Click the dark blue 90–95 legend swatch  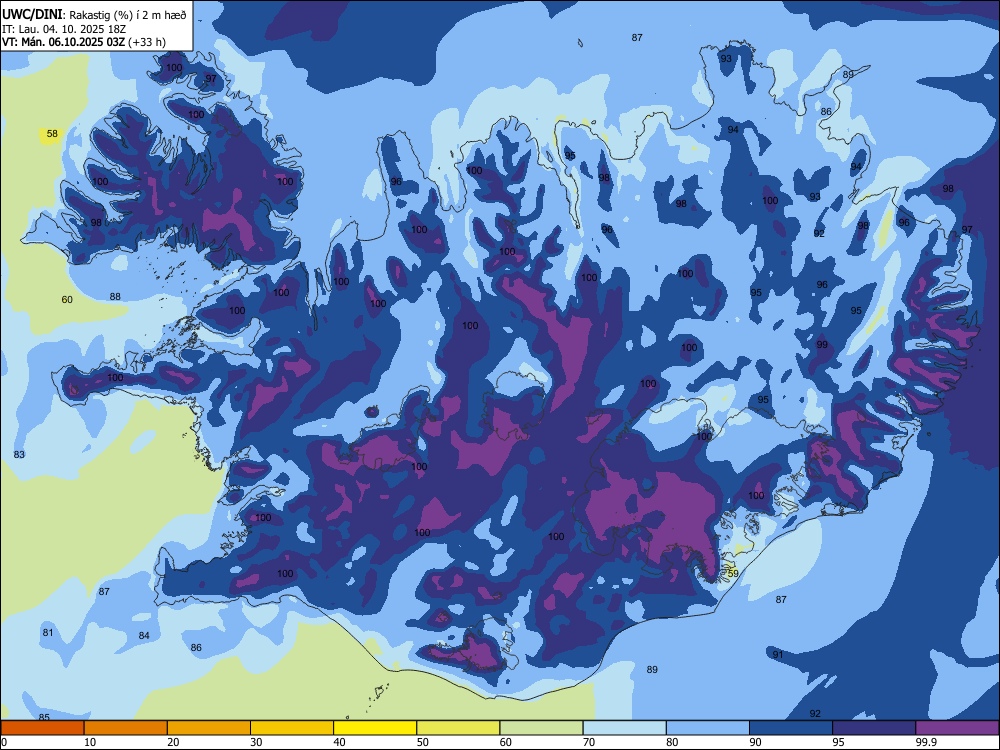[791, 728]
